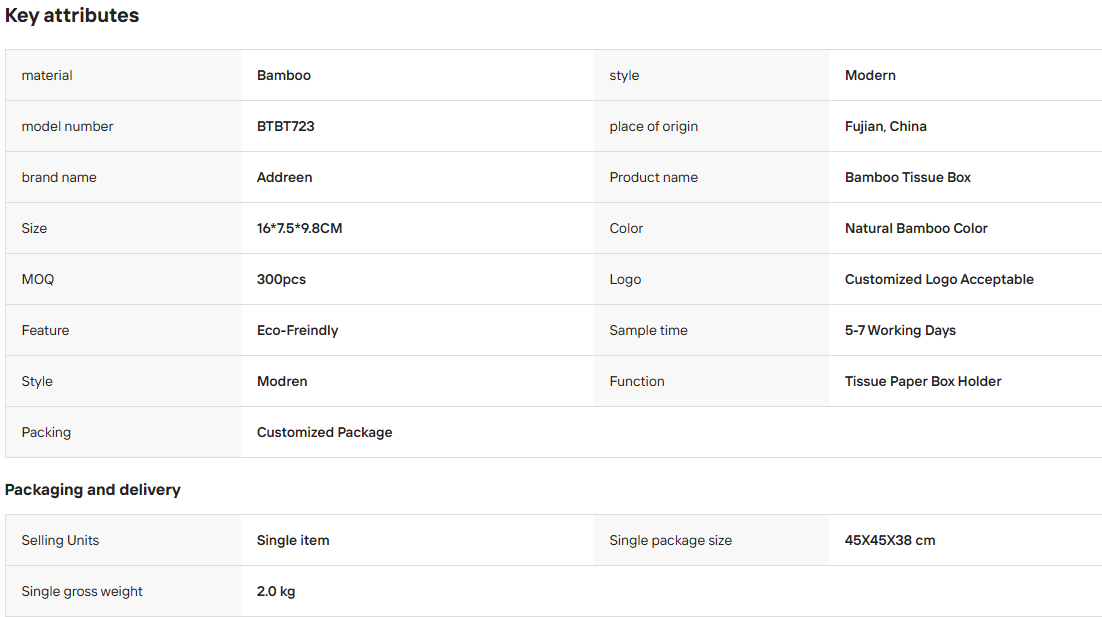Click the model number BTBT723
Image resolution: width=1102 pixels, height=617 pixels.
tap(285, 126)
